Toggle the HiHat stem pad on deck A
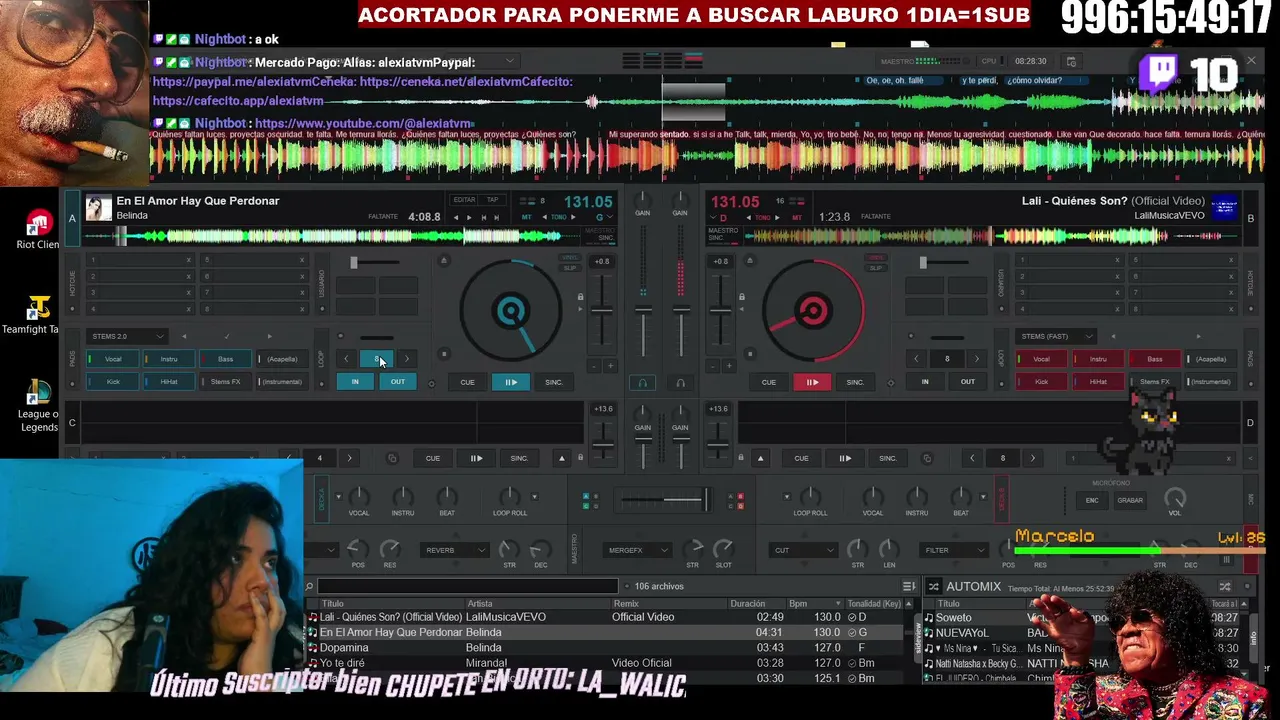The image size is (1280, 720). click(x=169, y=382)
